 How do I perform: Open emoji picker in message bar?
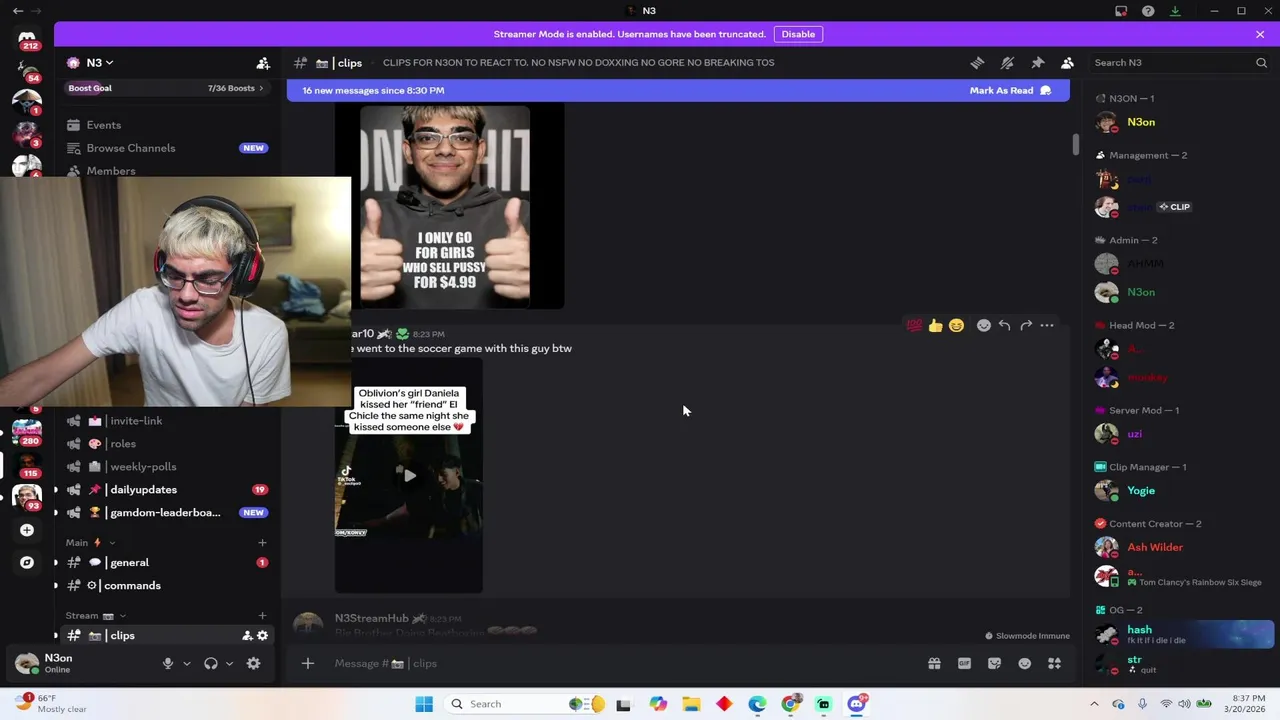click(x=1024, y=663)
